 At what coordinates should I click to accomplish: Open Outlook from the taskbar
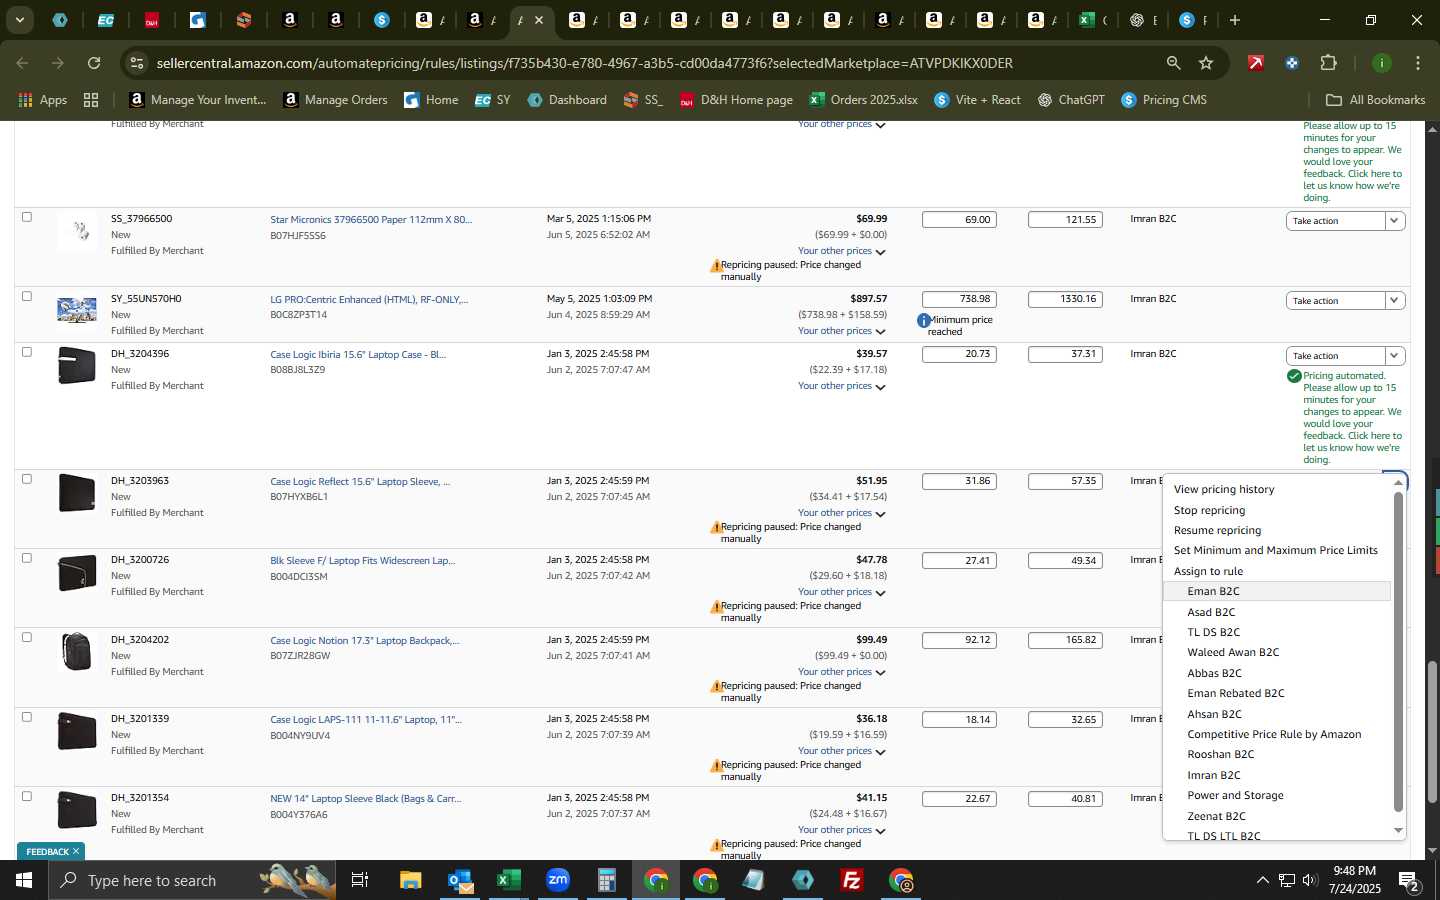coord(460,880)
